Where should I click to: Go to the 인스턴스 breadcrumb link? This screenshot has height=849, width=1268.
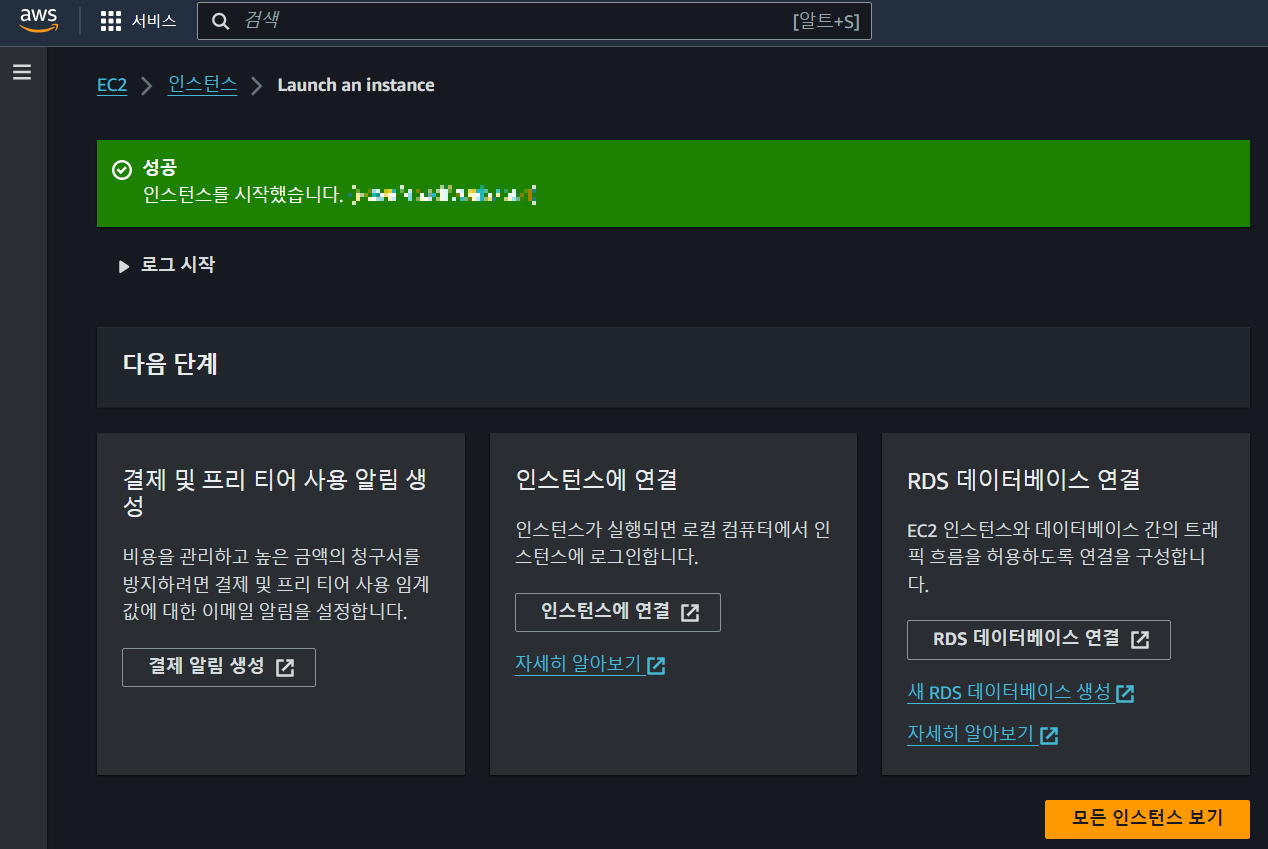(x=203, y=85)
